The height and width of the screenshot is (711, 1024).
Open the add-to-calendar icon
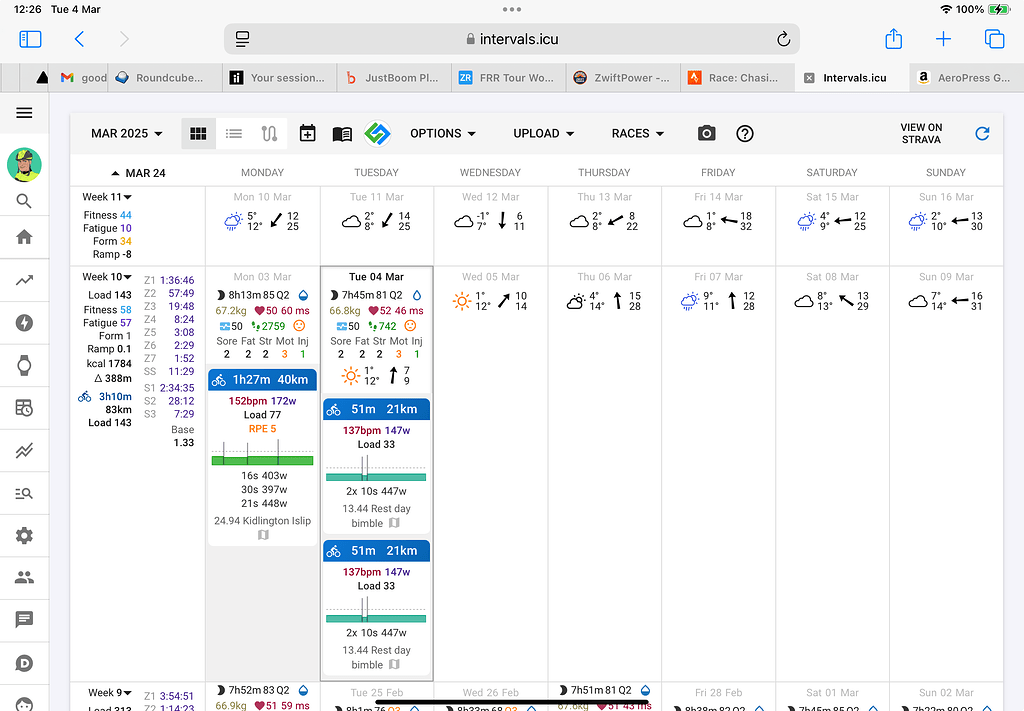pos(307,133)
